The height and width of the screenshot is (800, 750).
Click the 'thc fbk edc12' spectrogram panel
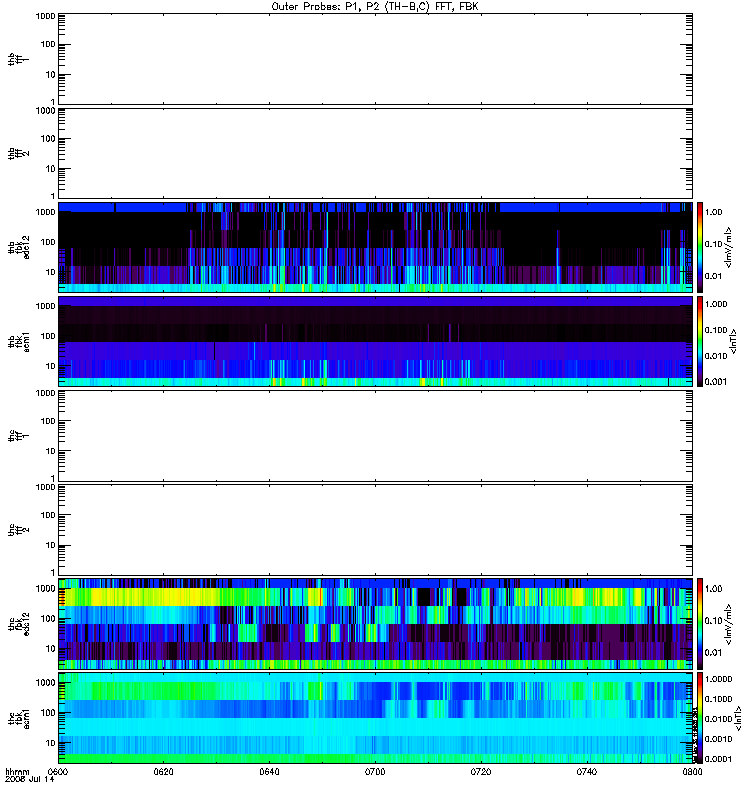(375, 624)
